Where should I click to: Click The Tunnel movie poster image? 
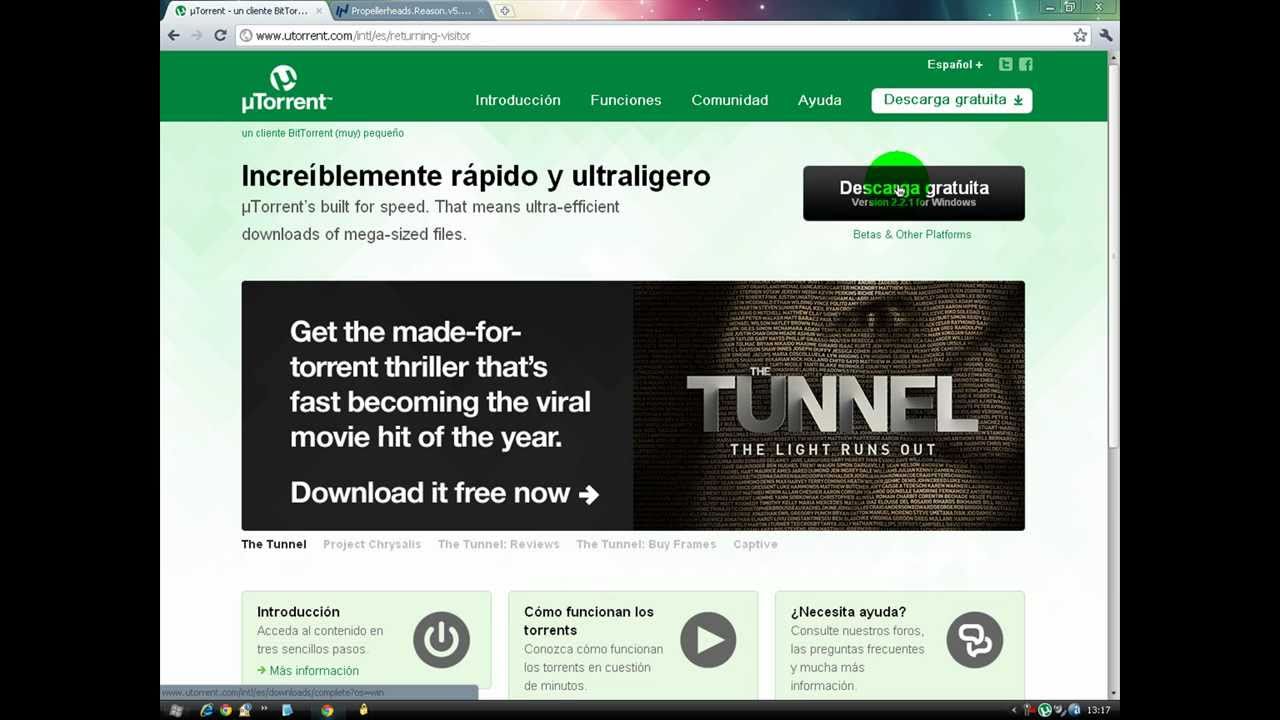click(x=829, y=405)
